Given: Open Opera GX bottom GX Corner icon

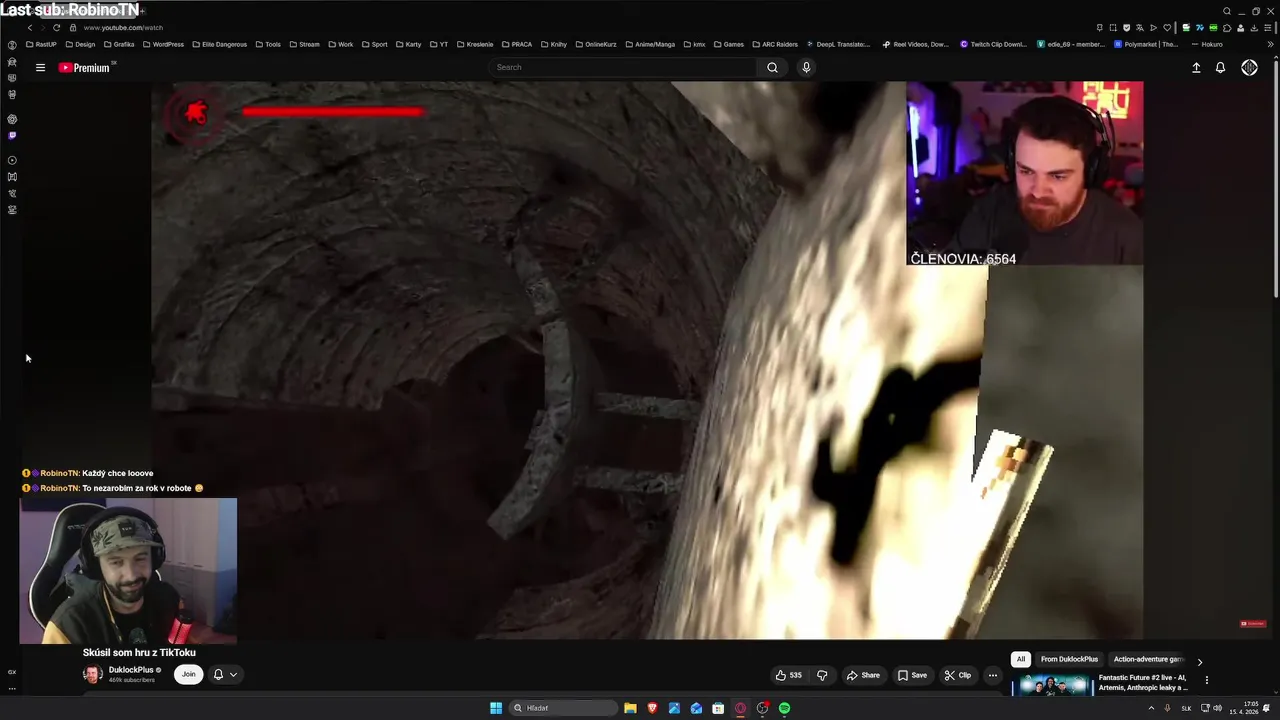Looking at the screenshot, I should [12, 672].
